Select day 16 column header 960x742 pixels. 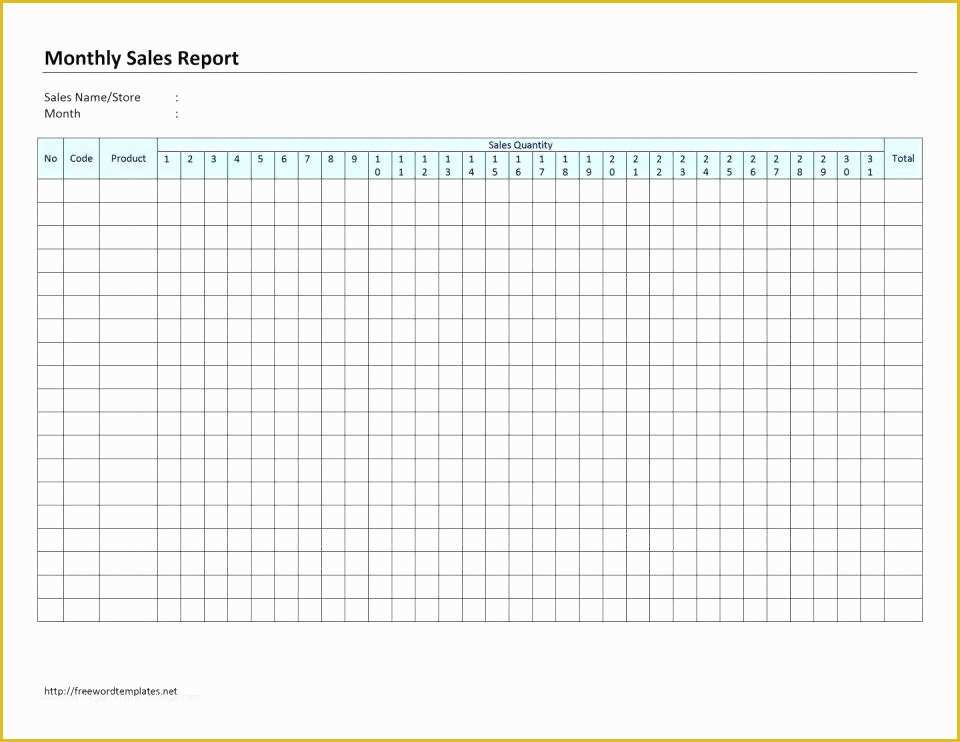520,165
